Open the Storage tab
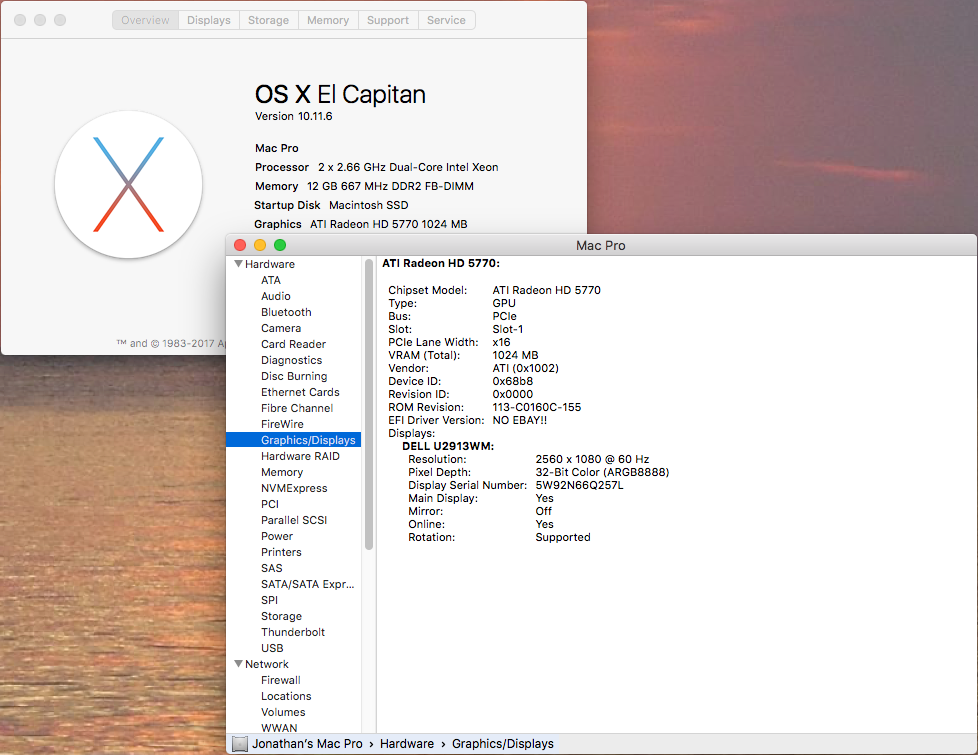Image resolution: width=978 pixels, height=755 pixels. pyautogui.click(x=269, y=20)
